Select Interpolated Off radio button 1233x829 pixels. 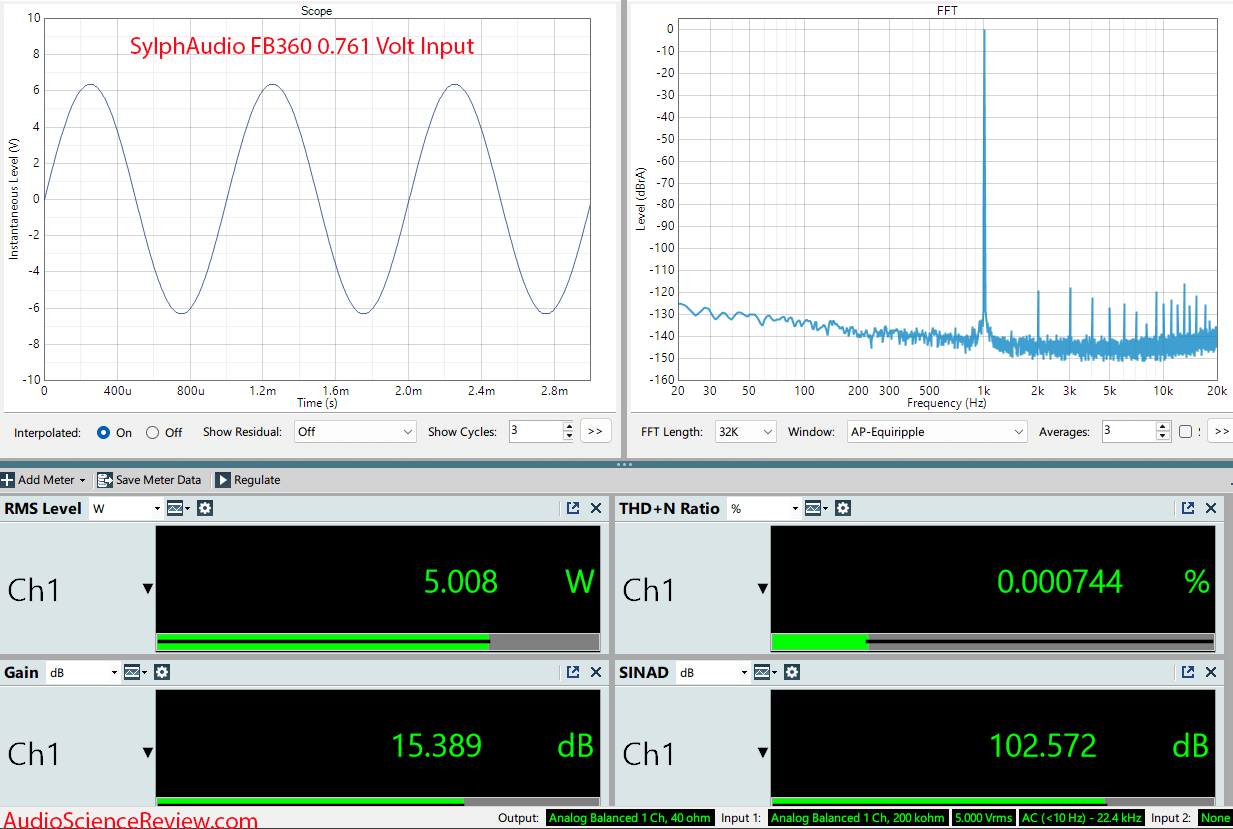pyautogui.click(x=153, y=432)
